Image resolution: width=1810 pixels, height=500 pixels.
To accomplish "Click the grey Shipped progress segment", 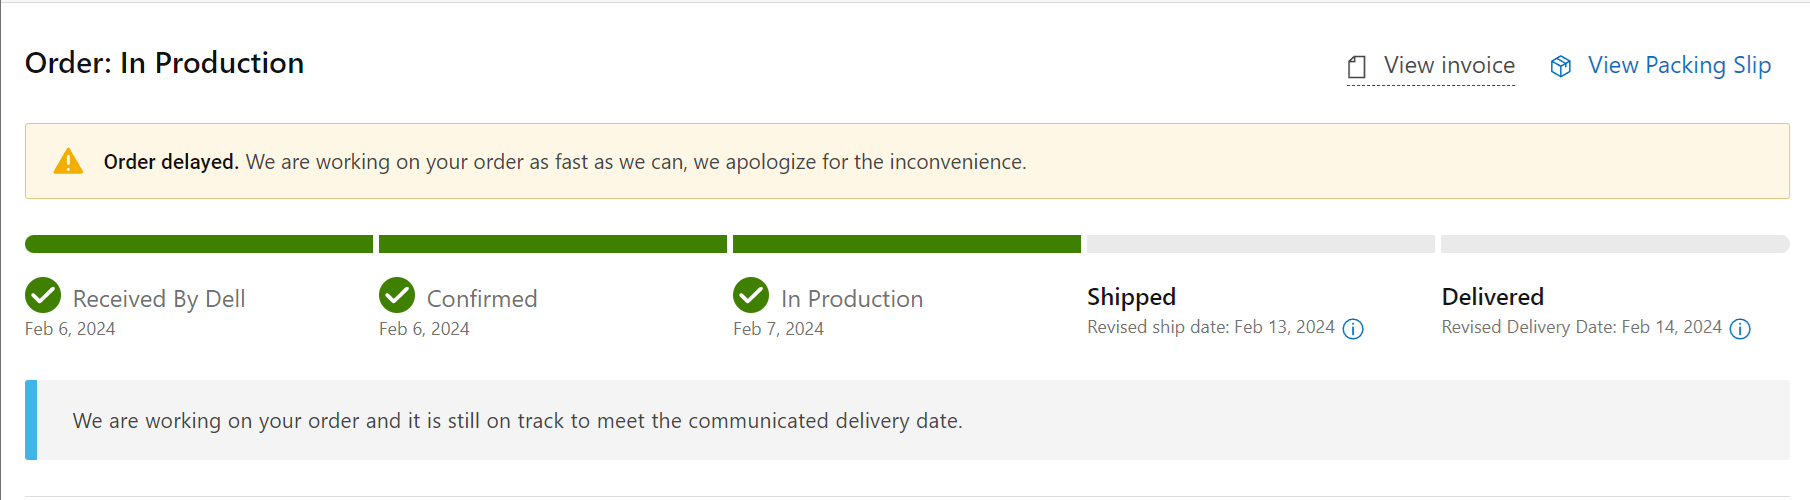I will [x=1261, y=244].
